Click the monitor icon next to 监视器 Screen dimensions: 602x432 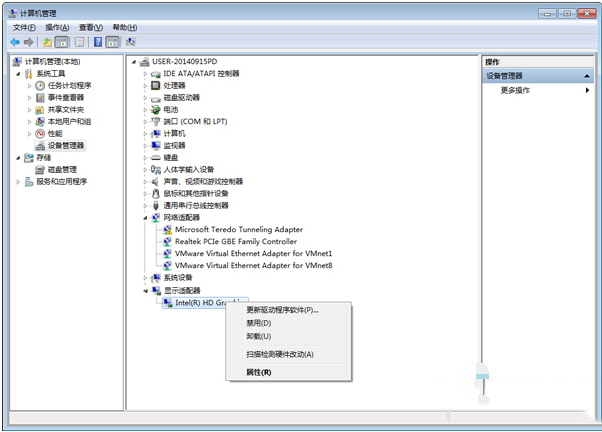tap(155, 146)
